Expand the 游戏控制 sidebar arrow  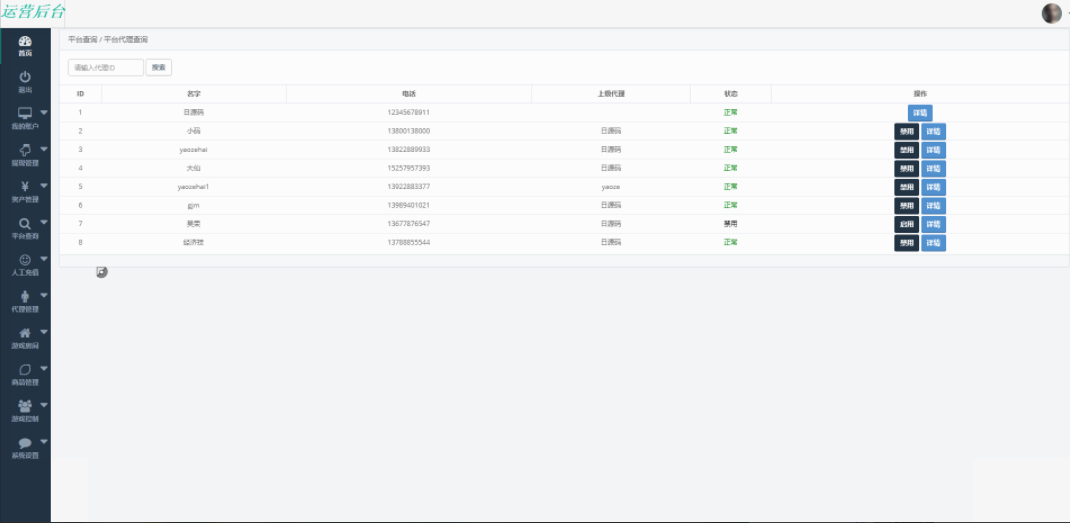tap(44, 405)
